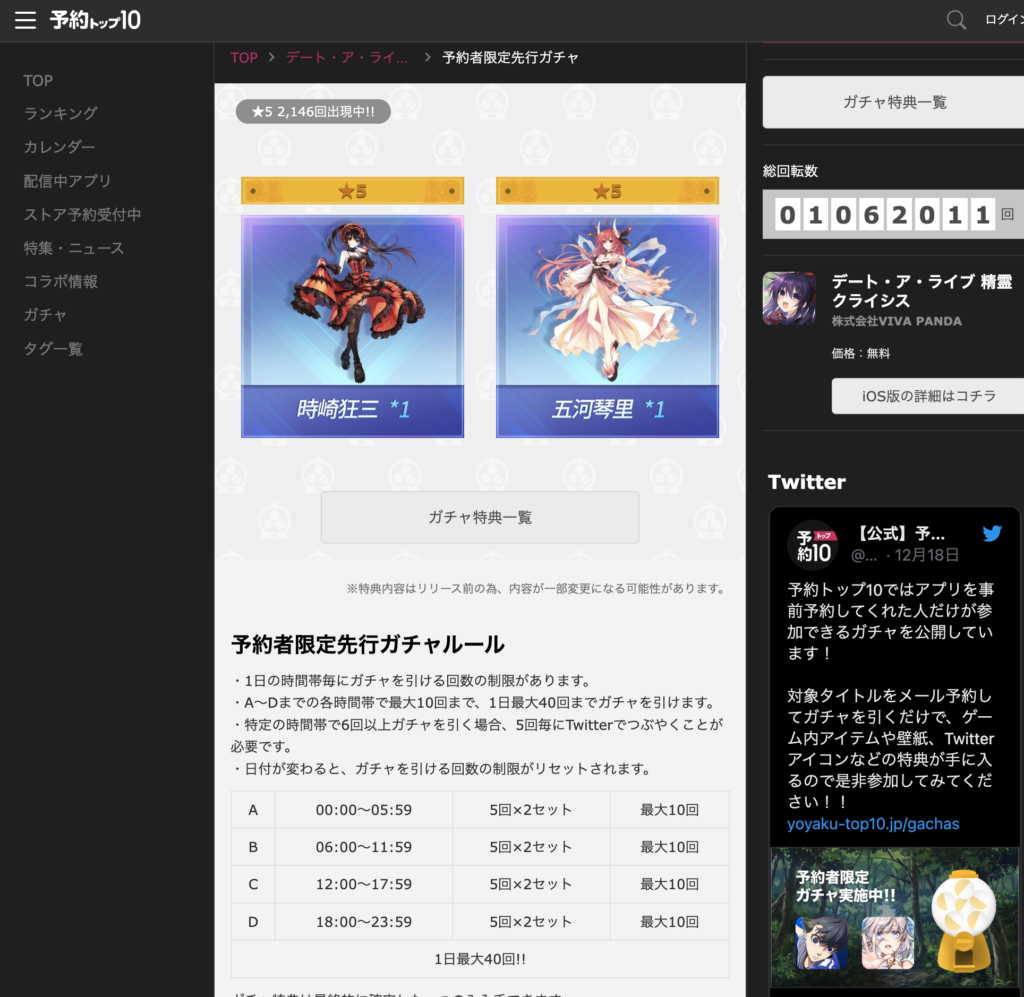Click the Twitter section heading
The width and height of the screenshot is (1024, 997).
click(x=807, y=482)
